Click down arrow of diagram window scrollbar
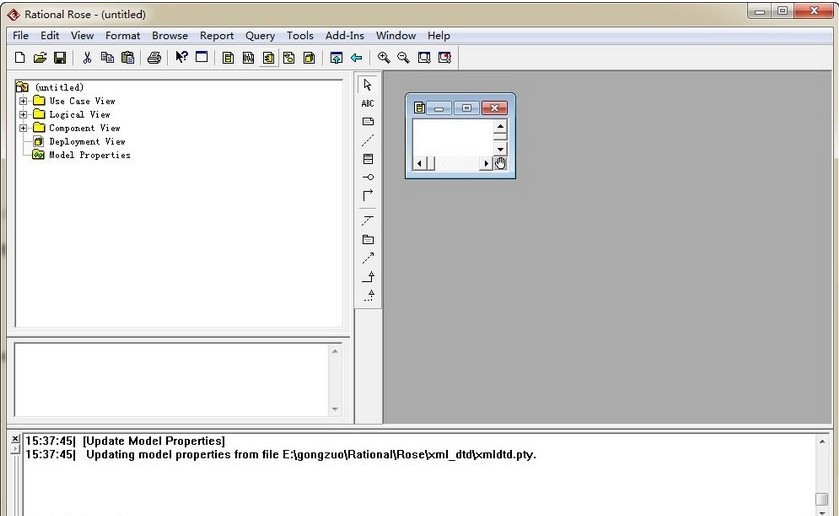Viewport: 839px width, 516px height. tap(500, 148)
